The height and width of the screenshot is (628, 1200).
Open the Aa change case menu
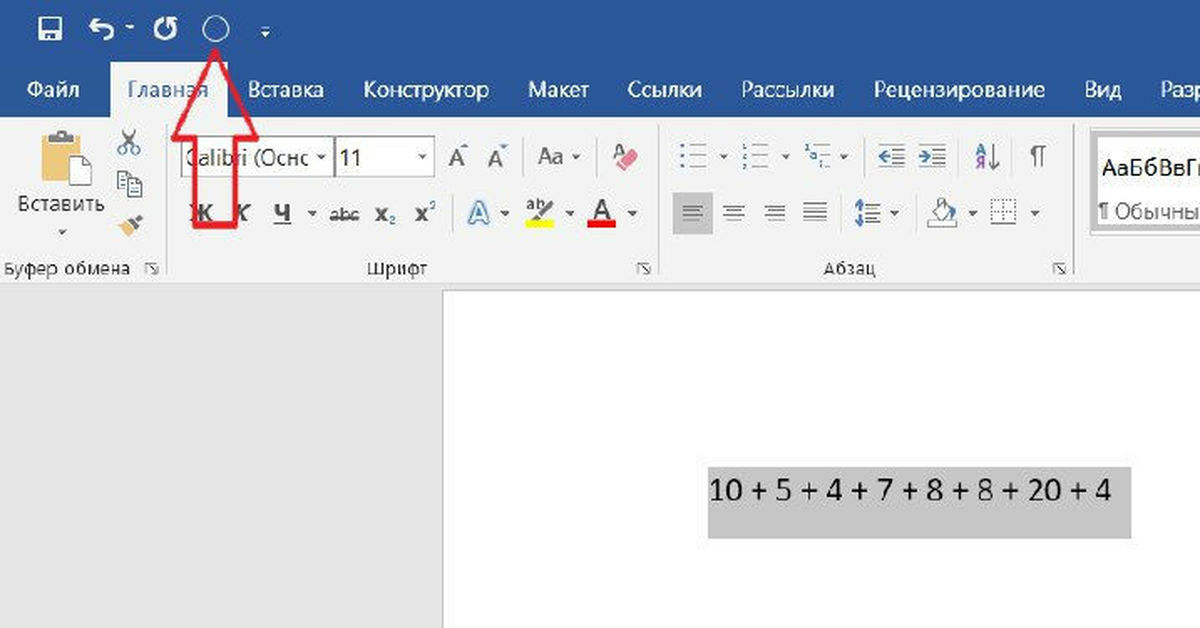click(559, 156)
